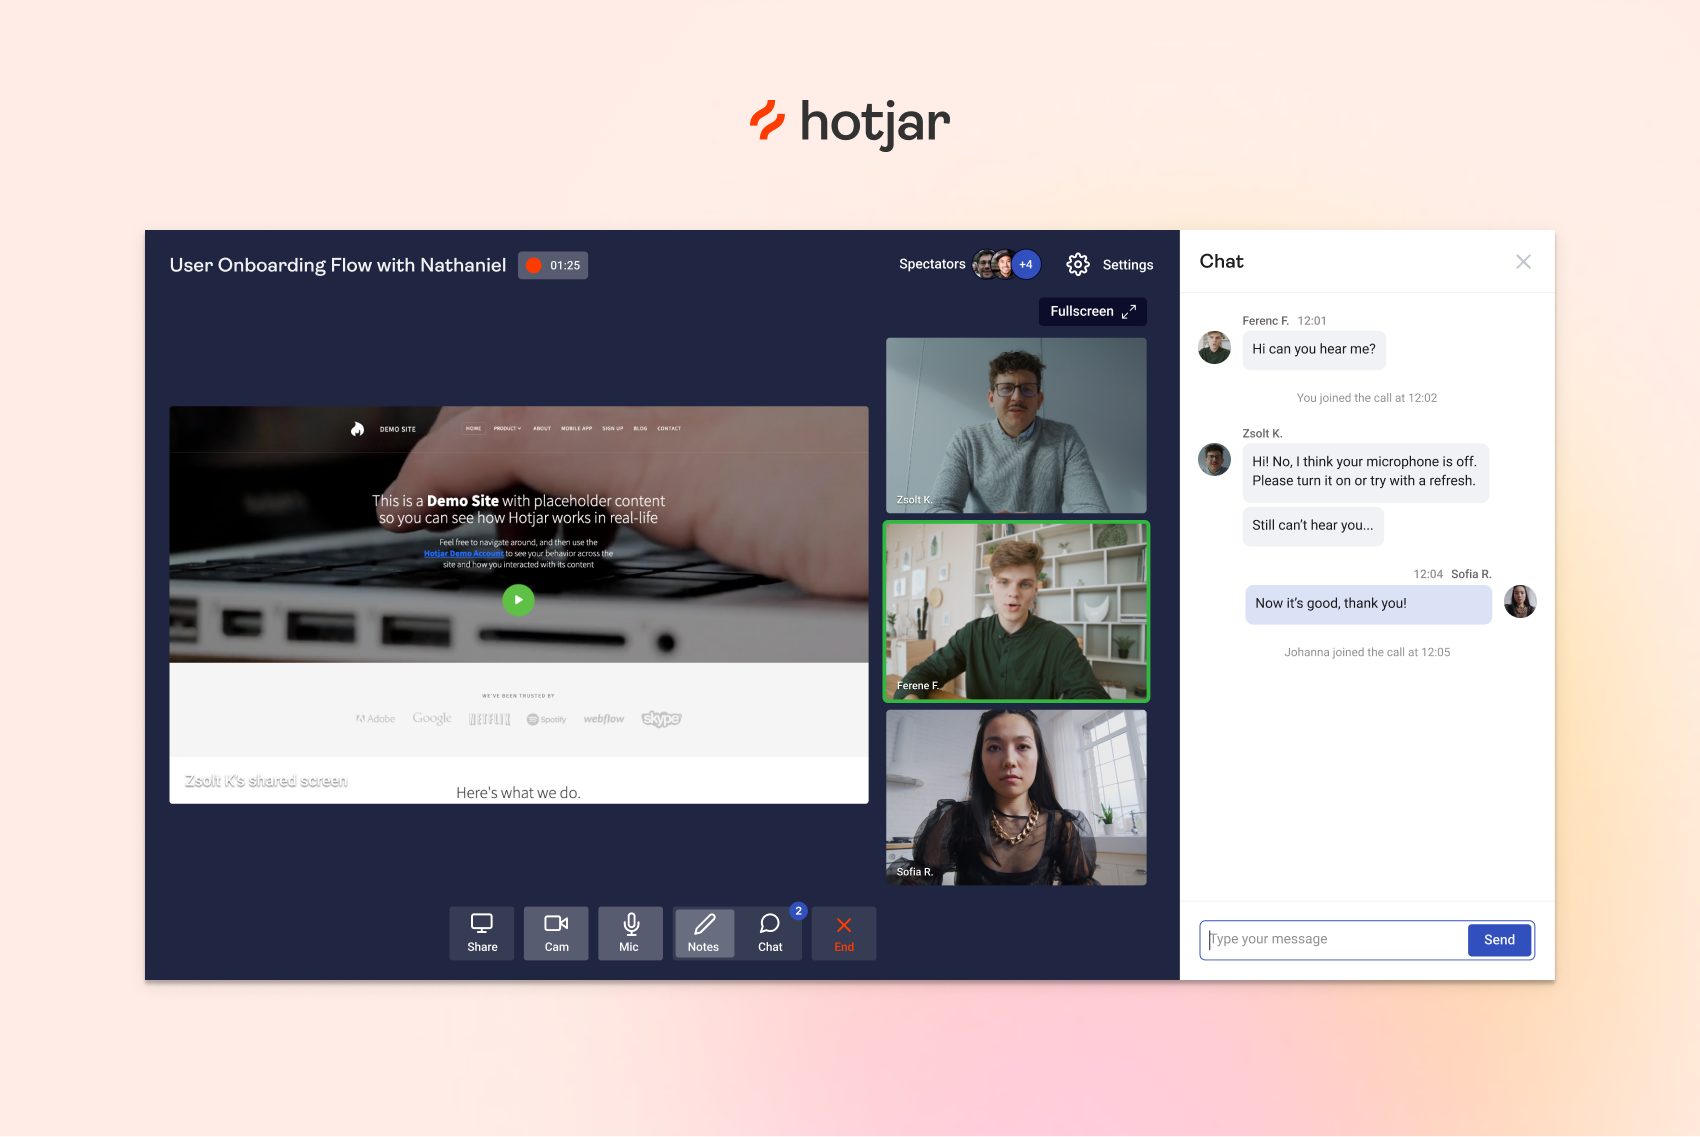Click Sofia R.'s avatar in chat
Screen dimensions: 1700x1137
1520,602
